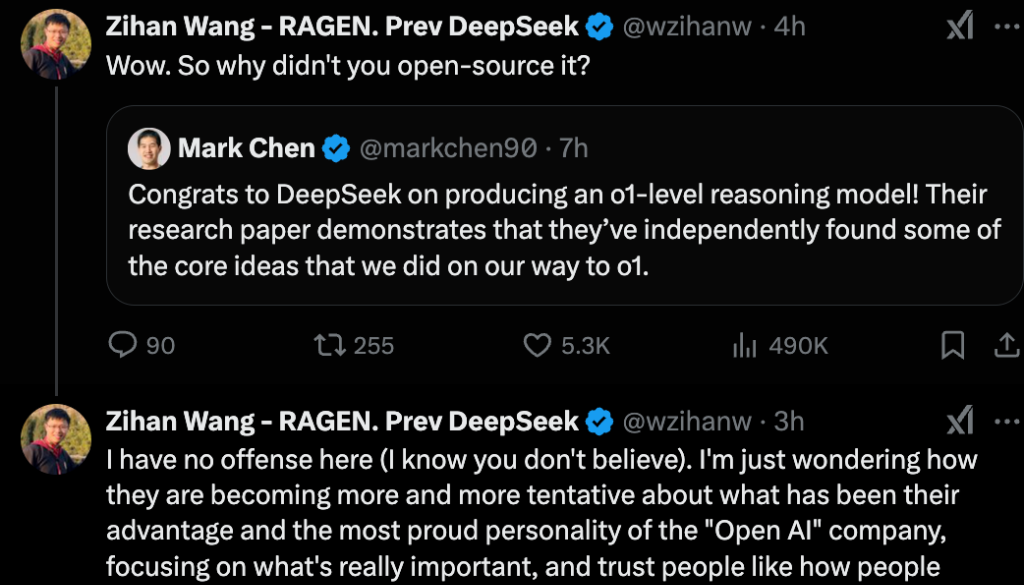Click the @markchen90 handle
This screenshot has height=585, width=1024.
coord(448,149)
